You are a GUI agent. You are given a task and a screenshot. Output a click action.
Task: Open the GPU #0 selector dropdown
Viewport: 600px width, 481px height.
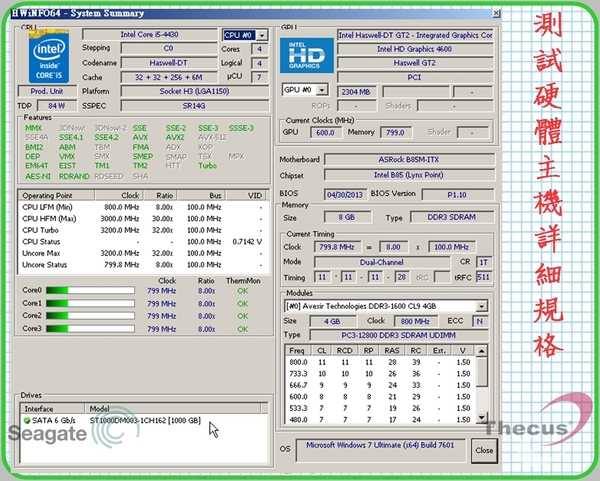(321, 90)
